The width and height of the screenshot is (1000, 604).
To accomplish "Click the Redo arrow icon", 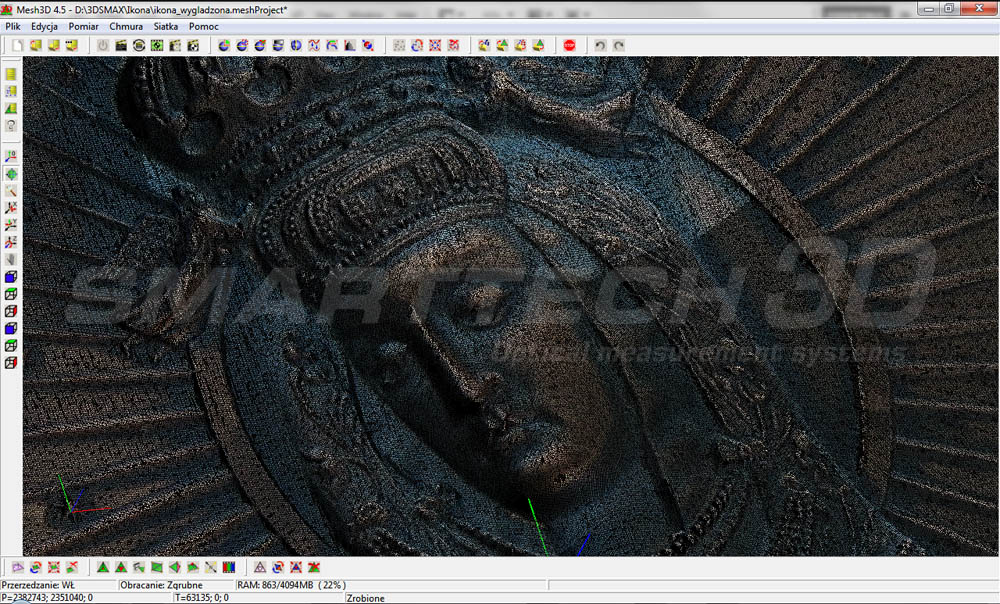I will point(619,45).
